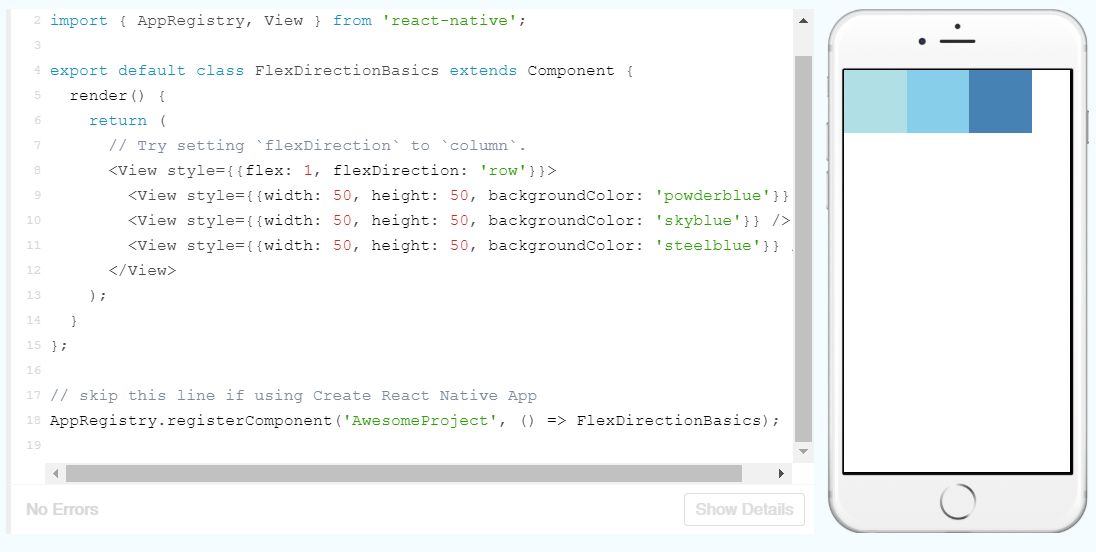The width and height of the screenshot is (1096, 552).
Task: Tap the powderblue square in the preview
Action: tap(875, 101)
